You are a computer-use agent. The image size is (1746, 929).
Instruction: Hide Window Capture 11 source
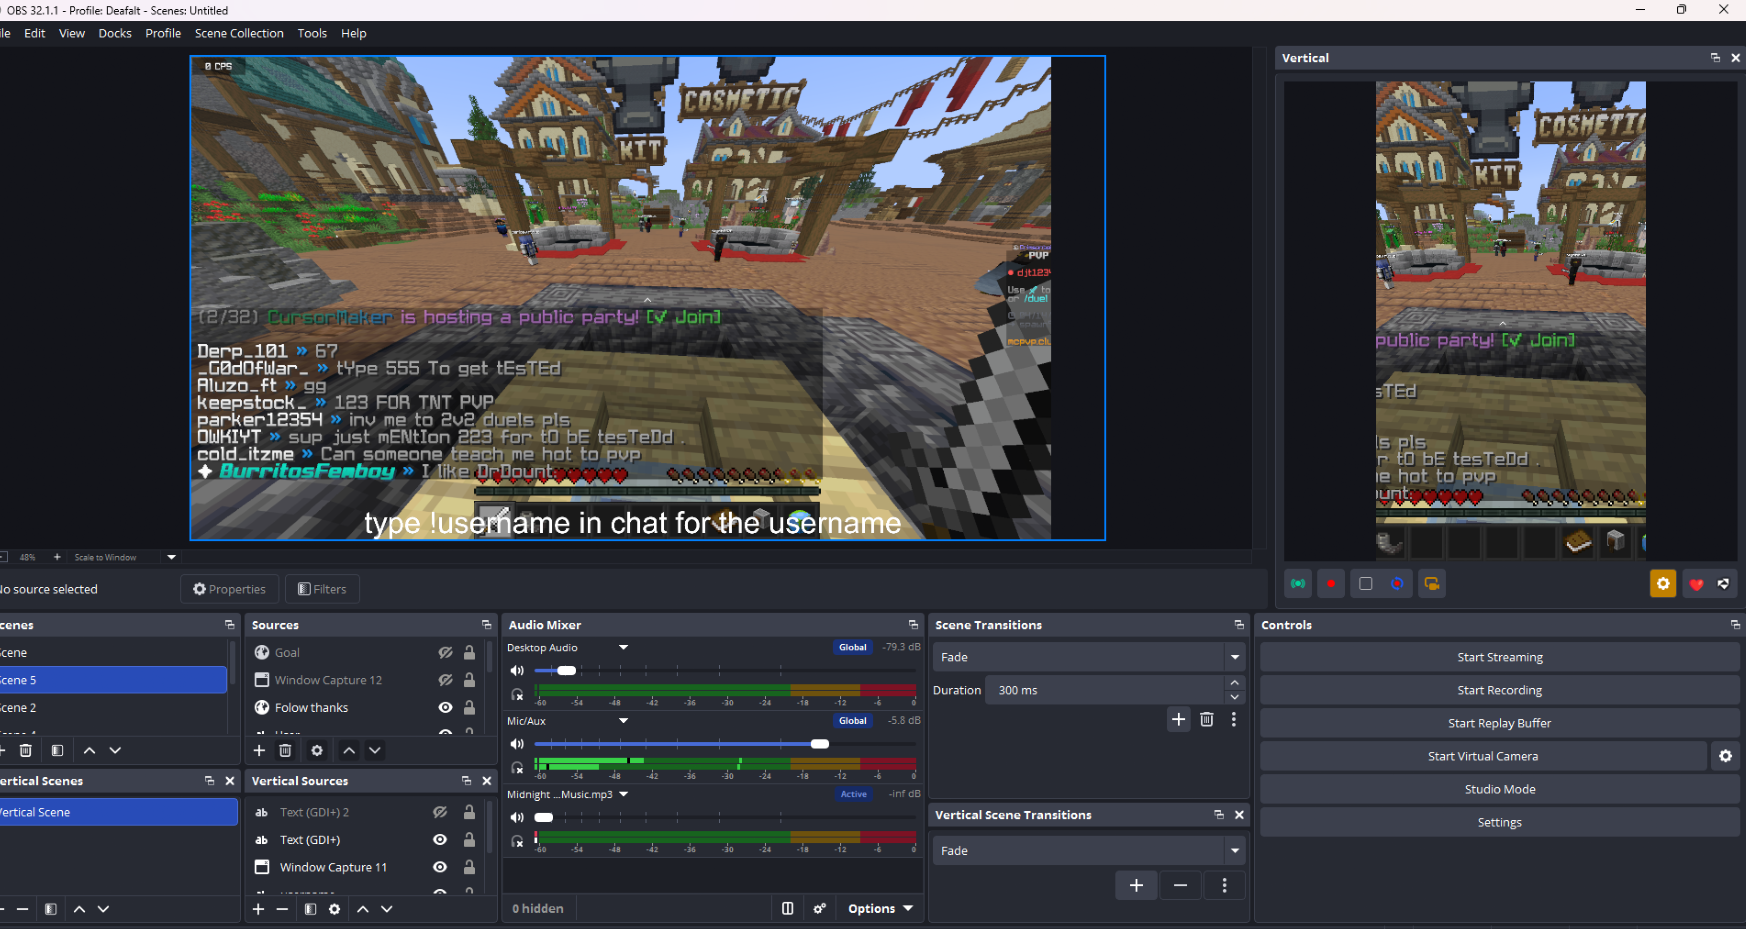(439, 867)
